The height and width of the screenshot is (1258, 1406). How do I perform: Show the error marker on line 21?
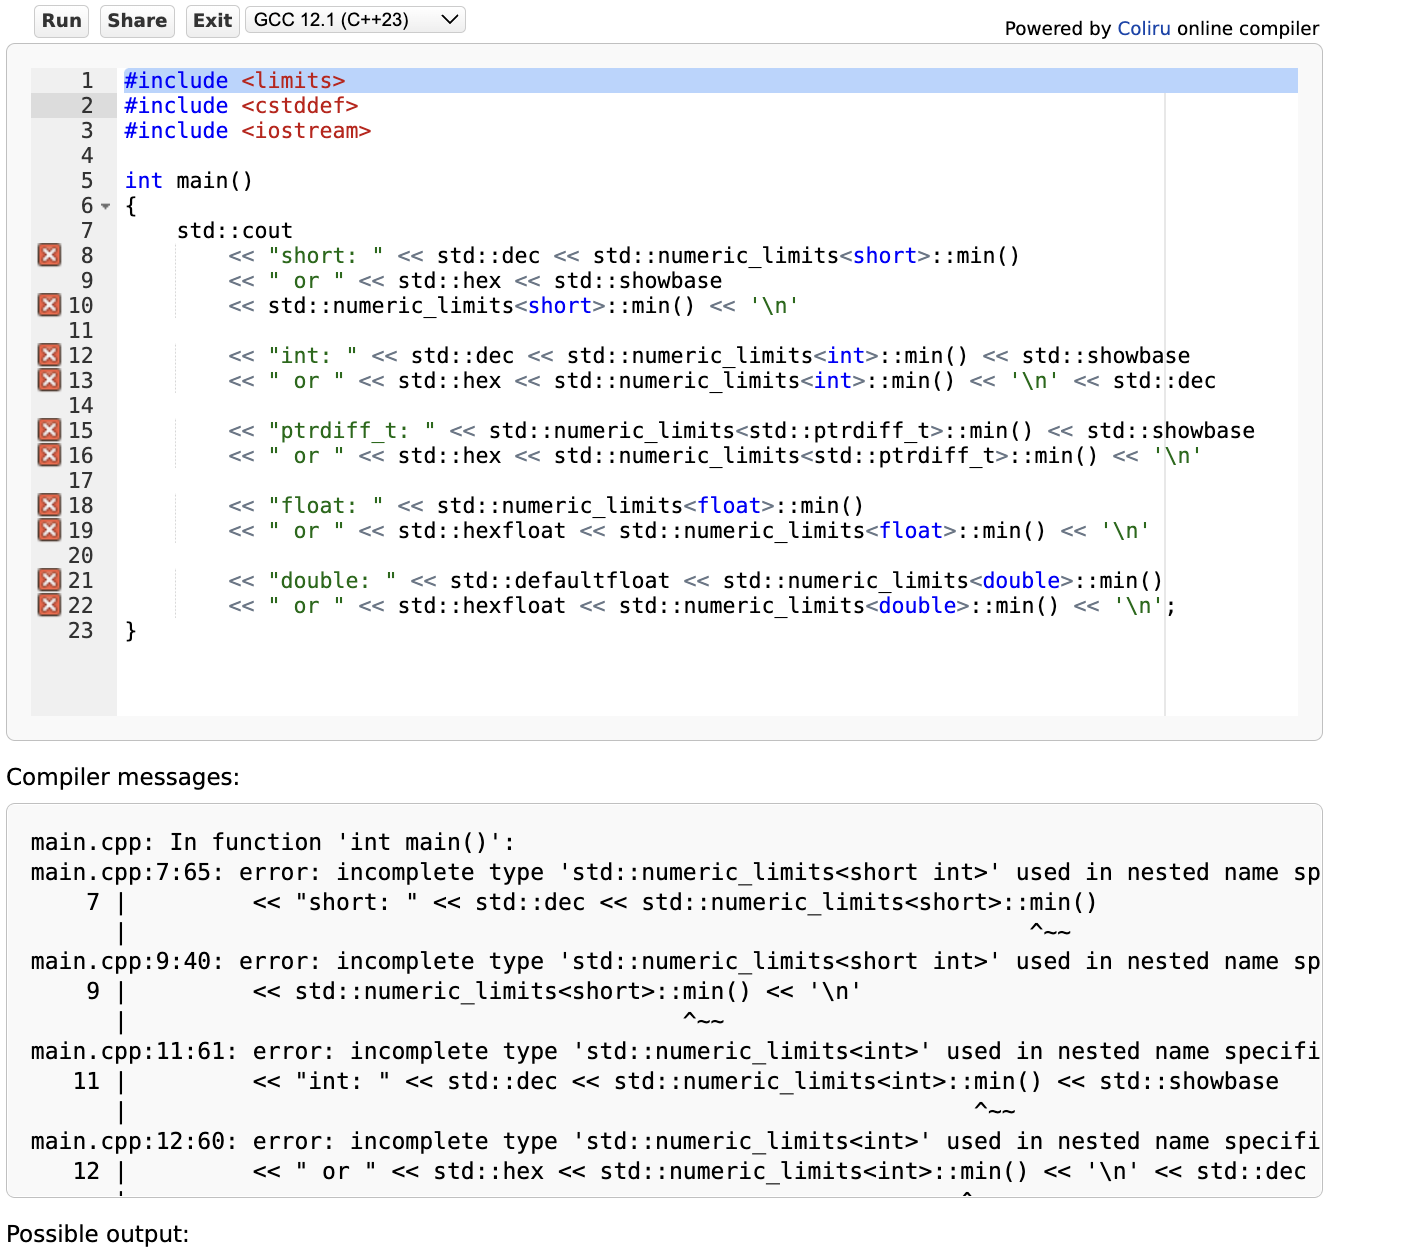[49, 580]
